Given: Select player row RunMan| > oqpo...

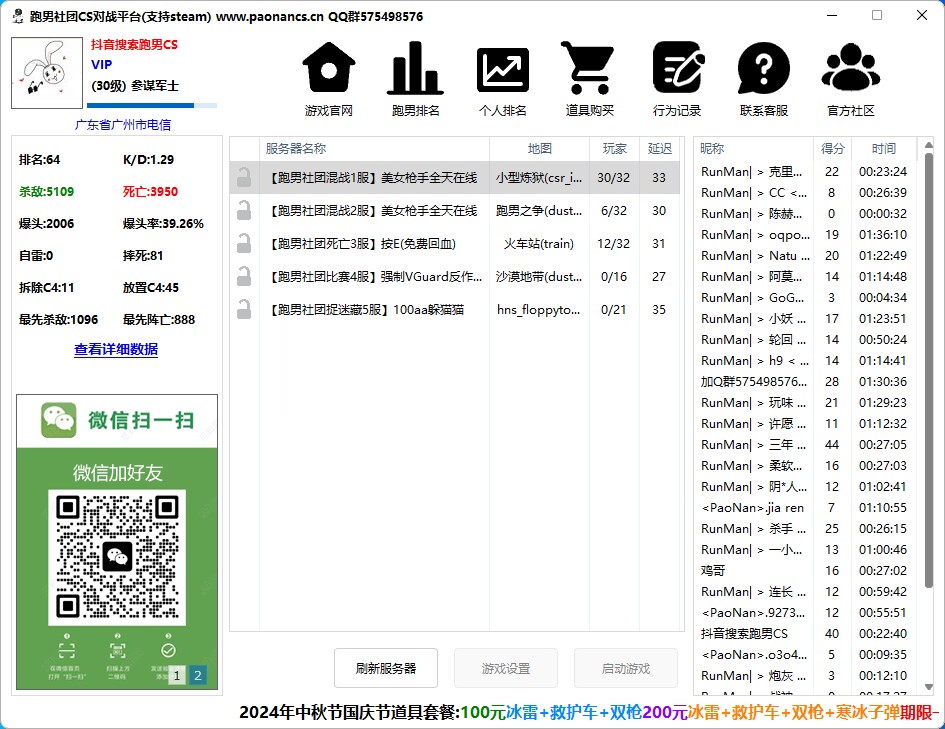Looking at the screenshot, I should click(805, 234).
